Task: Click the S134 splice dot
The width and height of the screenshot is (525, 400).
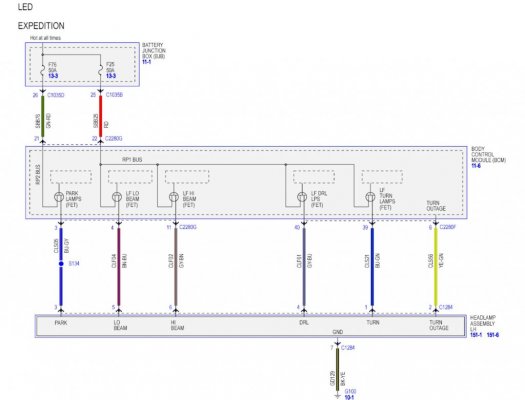Action: pyautogui.click(x=61, y=264)
